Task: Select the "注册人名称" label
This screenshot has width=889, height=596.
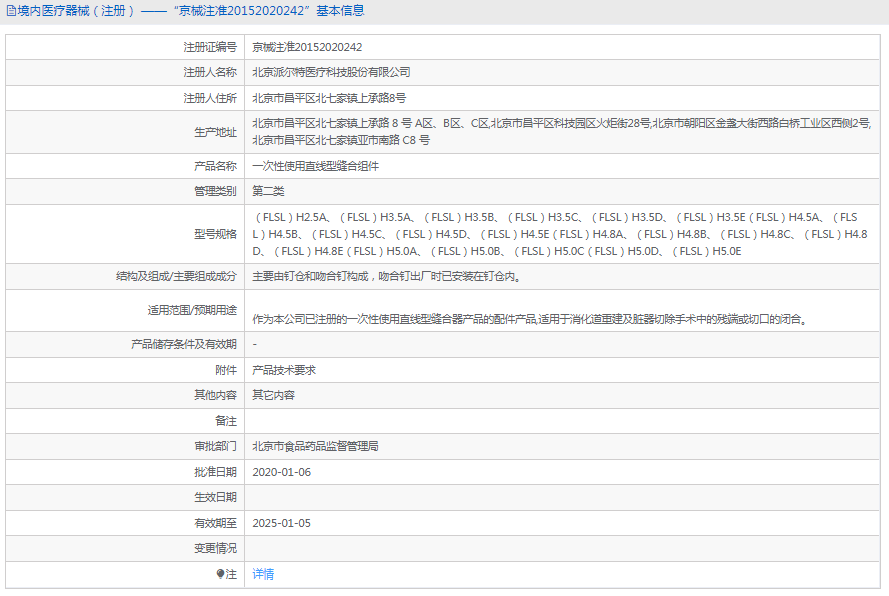Action: [210, 72]
